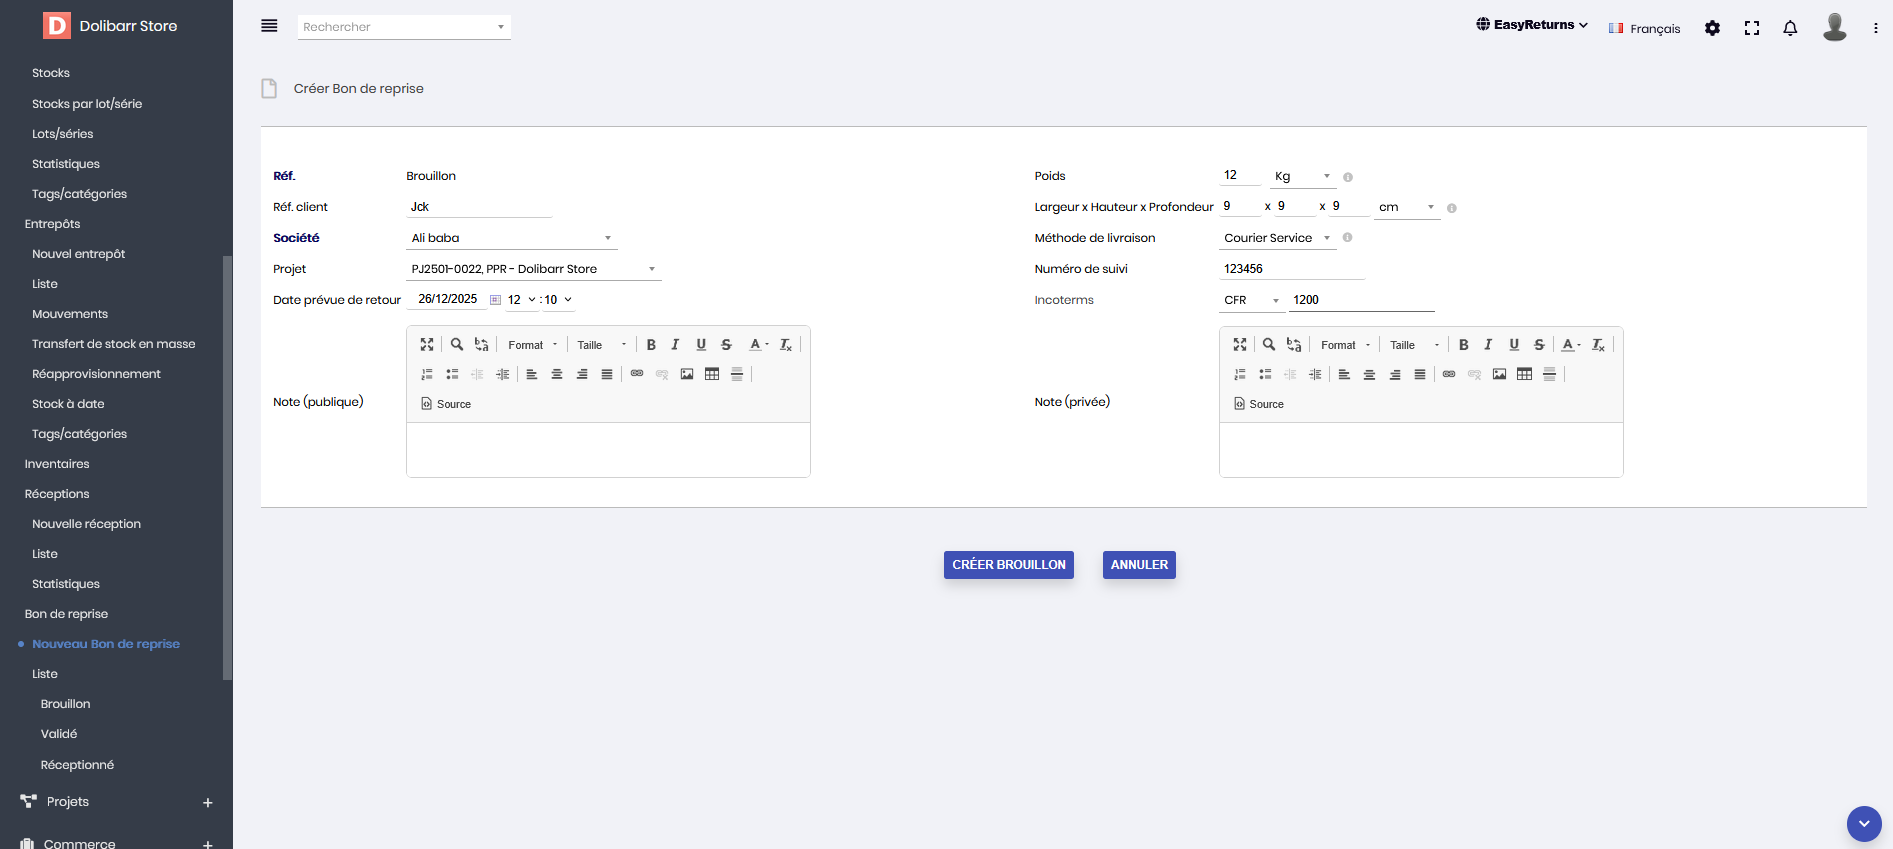Click the hamburger menu icon in top bar
1893x849 pixels.
(x=269, y=26)
